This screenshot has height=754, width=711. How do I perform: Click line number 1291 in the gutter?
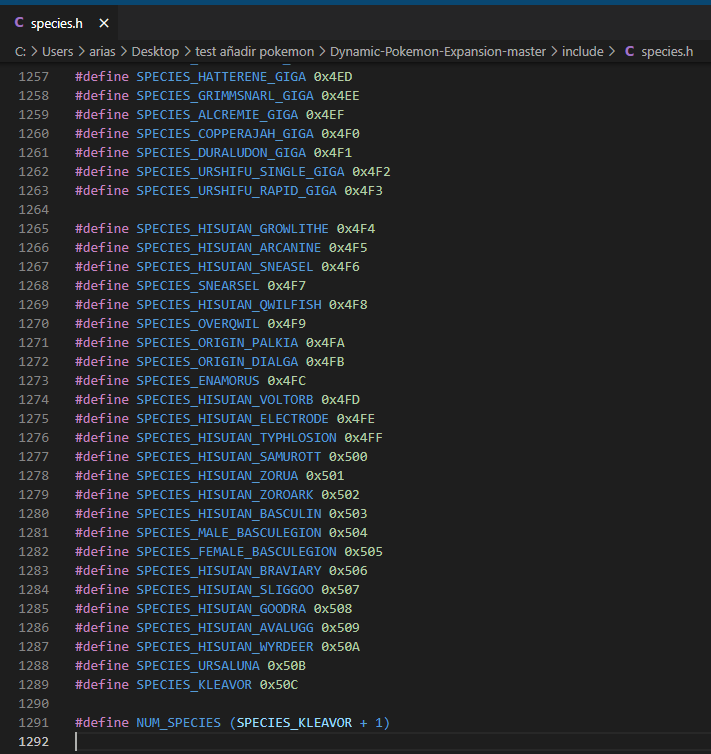click(33, 723)
